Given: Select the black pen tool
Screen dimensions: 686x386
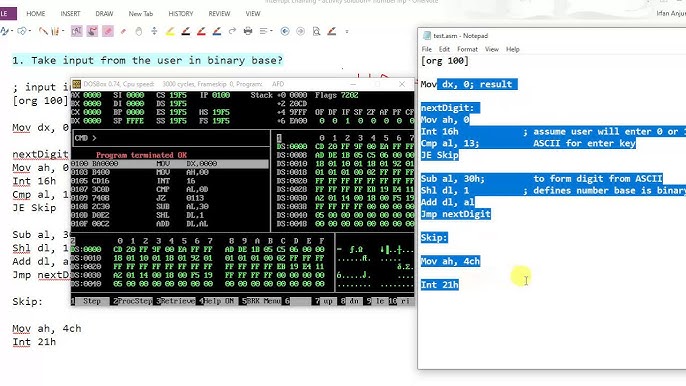Looking at the screenshot, I should (x=186, y=31).
